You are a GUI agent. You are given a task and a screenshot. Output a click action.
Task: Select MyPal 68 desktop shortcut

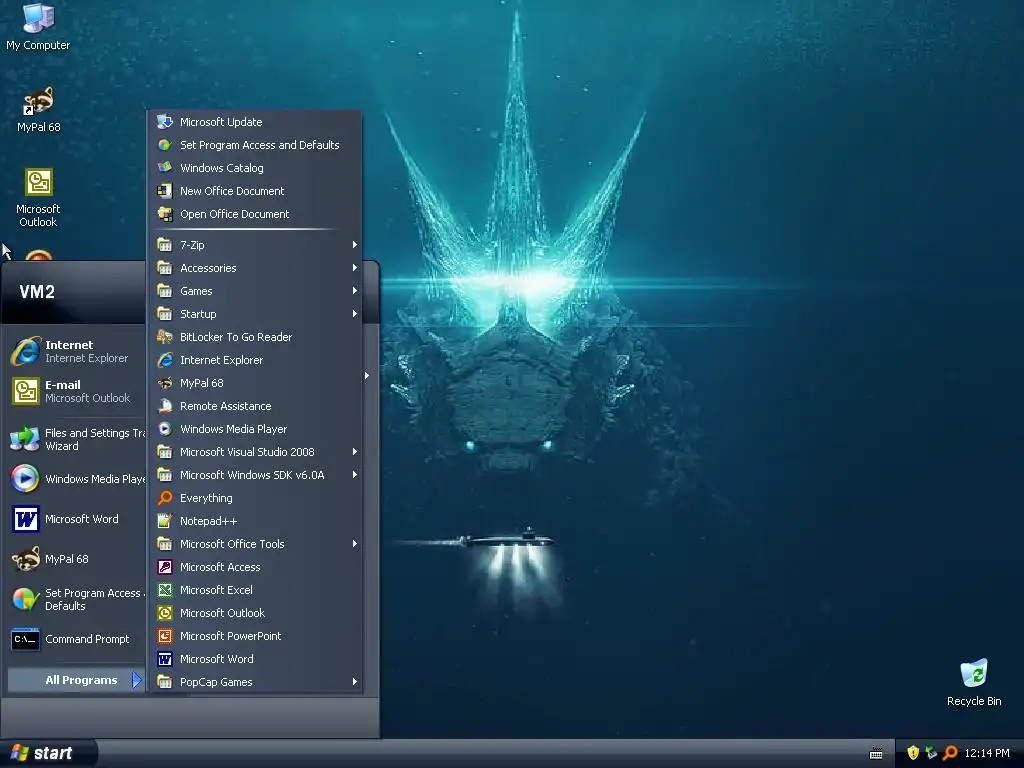(39, 110)
